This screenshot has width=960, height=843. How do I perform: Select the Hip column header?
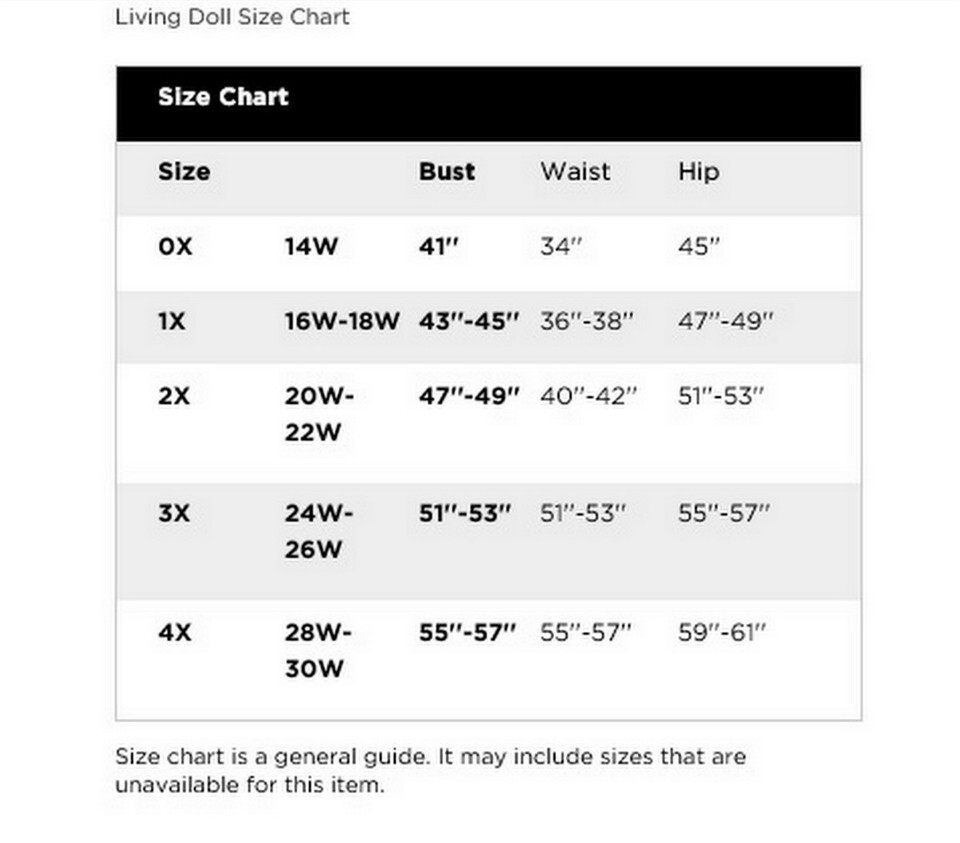[x=698, y=172]
